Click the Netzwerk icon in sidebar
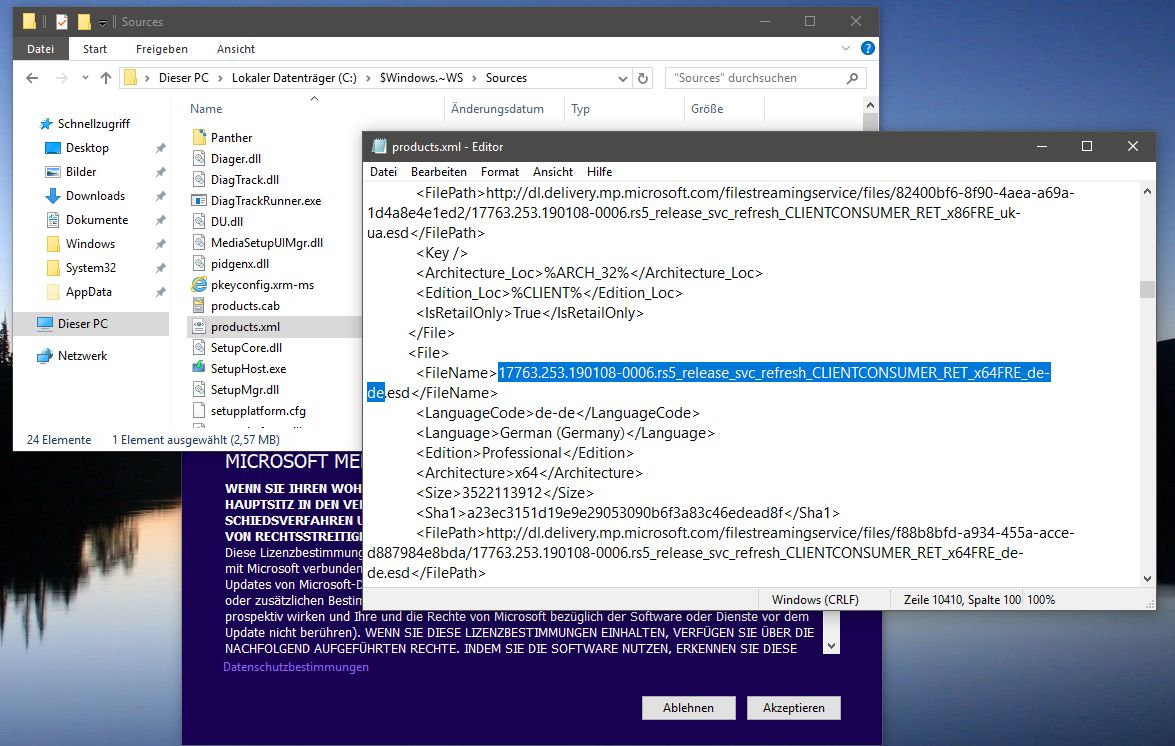Image resolution: width=1175 pixels, height=746 pixels. (x=45, y=356)
